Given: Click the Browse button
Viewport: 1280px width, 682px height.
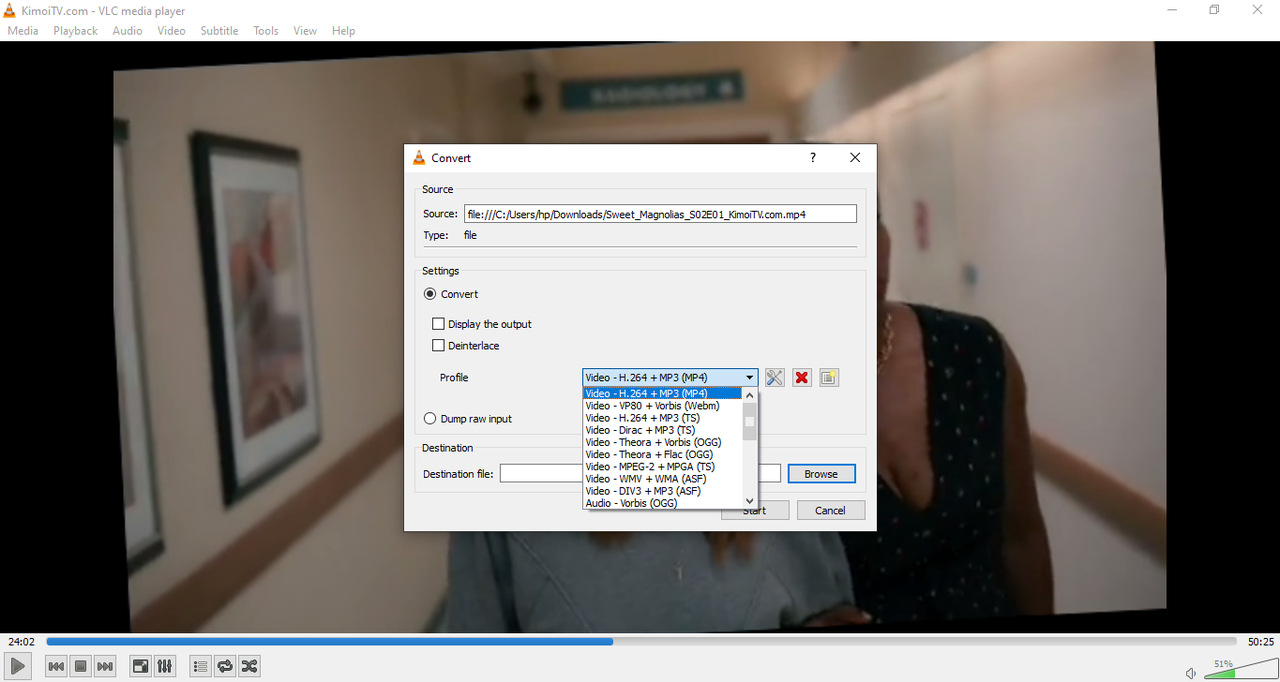Looking at the screenshot, I should point(821,473).
